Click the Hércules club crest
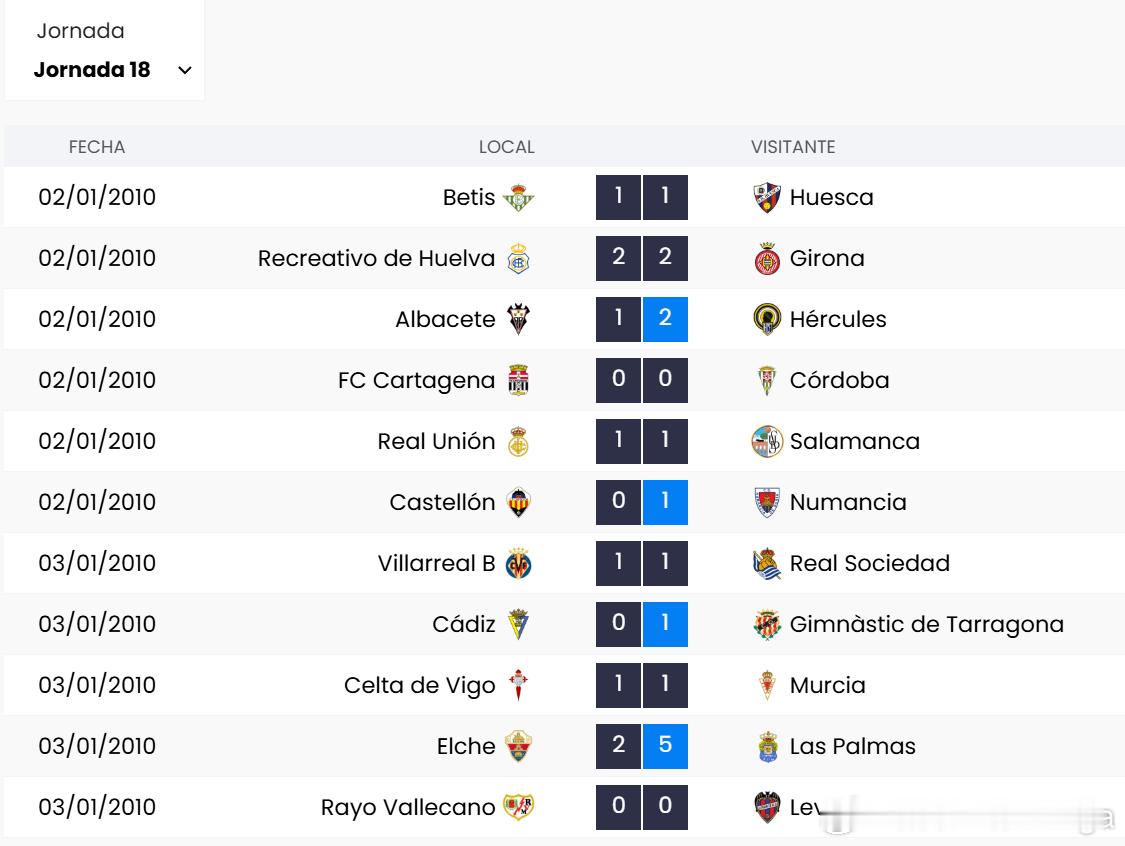 766,320
